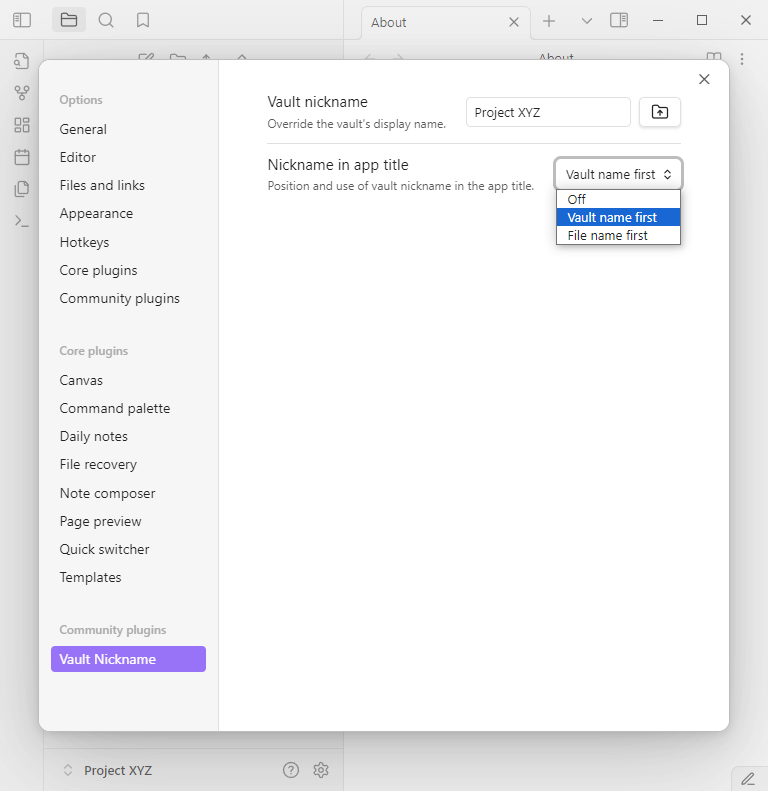Open Files and links settings
The height and width of the screenshot is (791, 768).
pos(128,186)
